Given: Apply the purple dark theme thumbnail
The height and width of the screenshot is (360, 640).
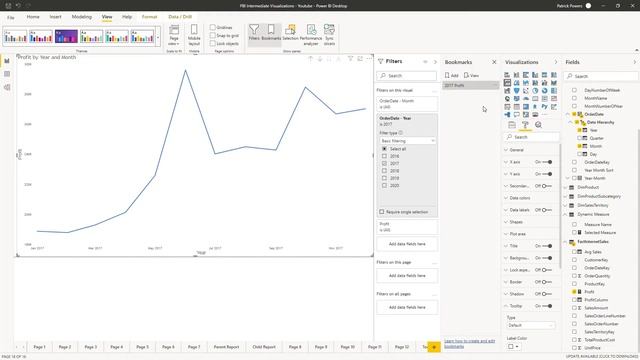Looking at the screenshot, I should [66, 36].
